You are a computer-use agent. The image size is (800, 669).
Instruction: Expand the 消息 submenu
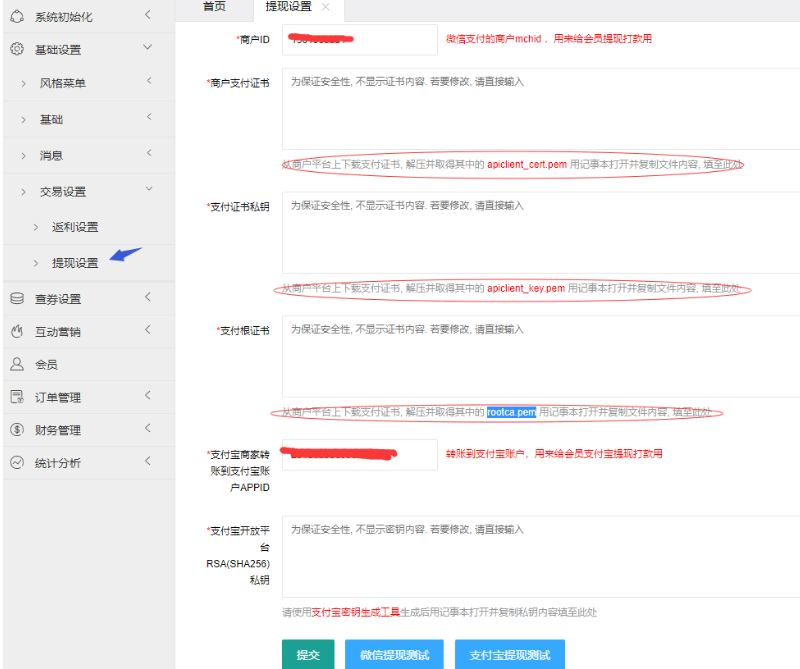(x=51, y=155)
